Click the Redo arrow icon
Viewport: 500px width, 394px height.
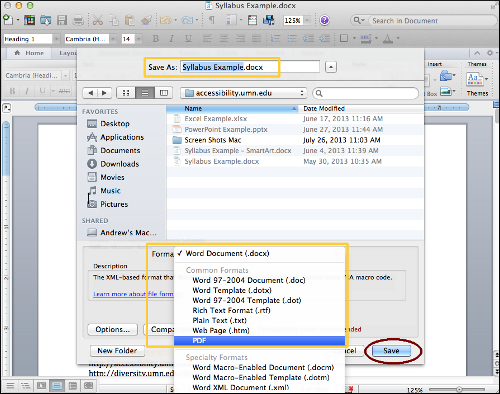pyautogui.click(x=187, y=20)
